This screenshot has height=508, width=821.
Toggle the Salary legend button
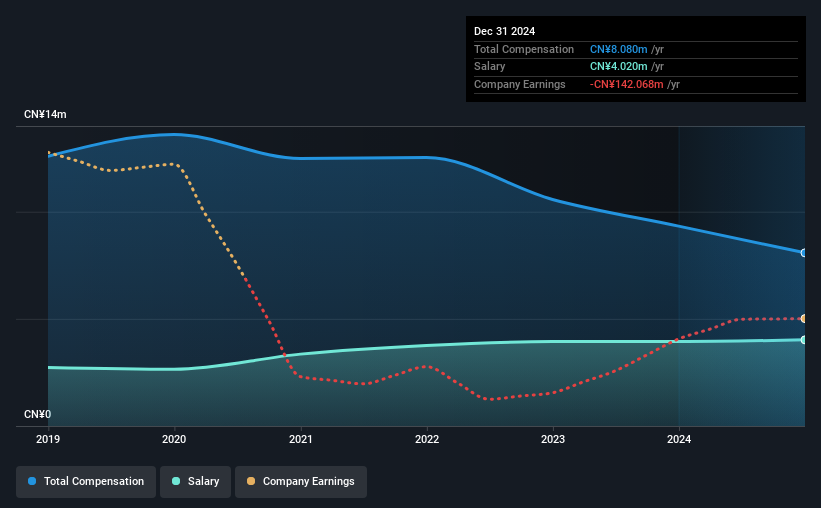tap(195, 481)
